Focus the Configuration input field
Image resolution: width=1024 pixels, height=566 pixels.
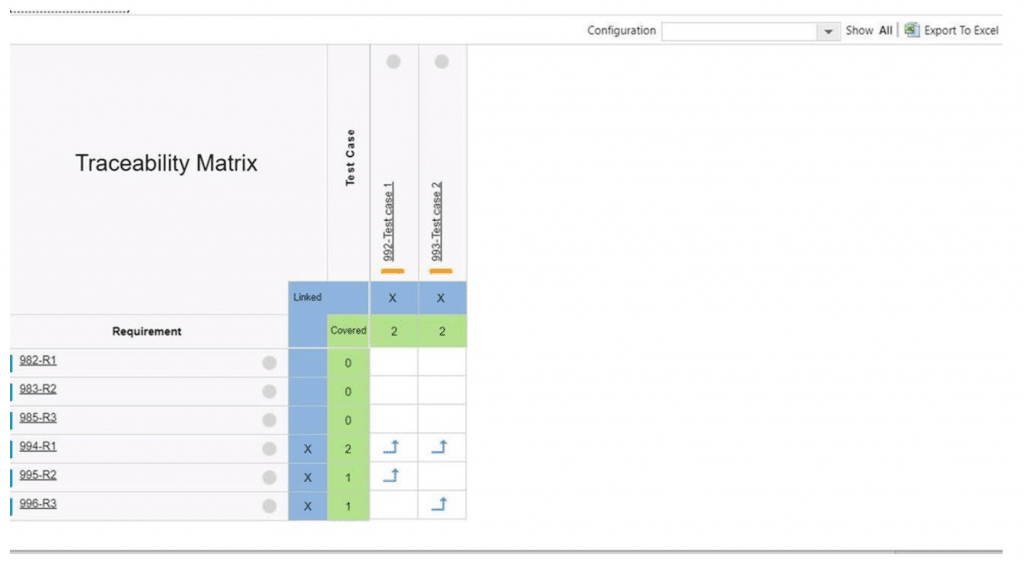(739, 31)
